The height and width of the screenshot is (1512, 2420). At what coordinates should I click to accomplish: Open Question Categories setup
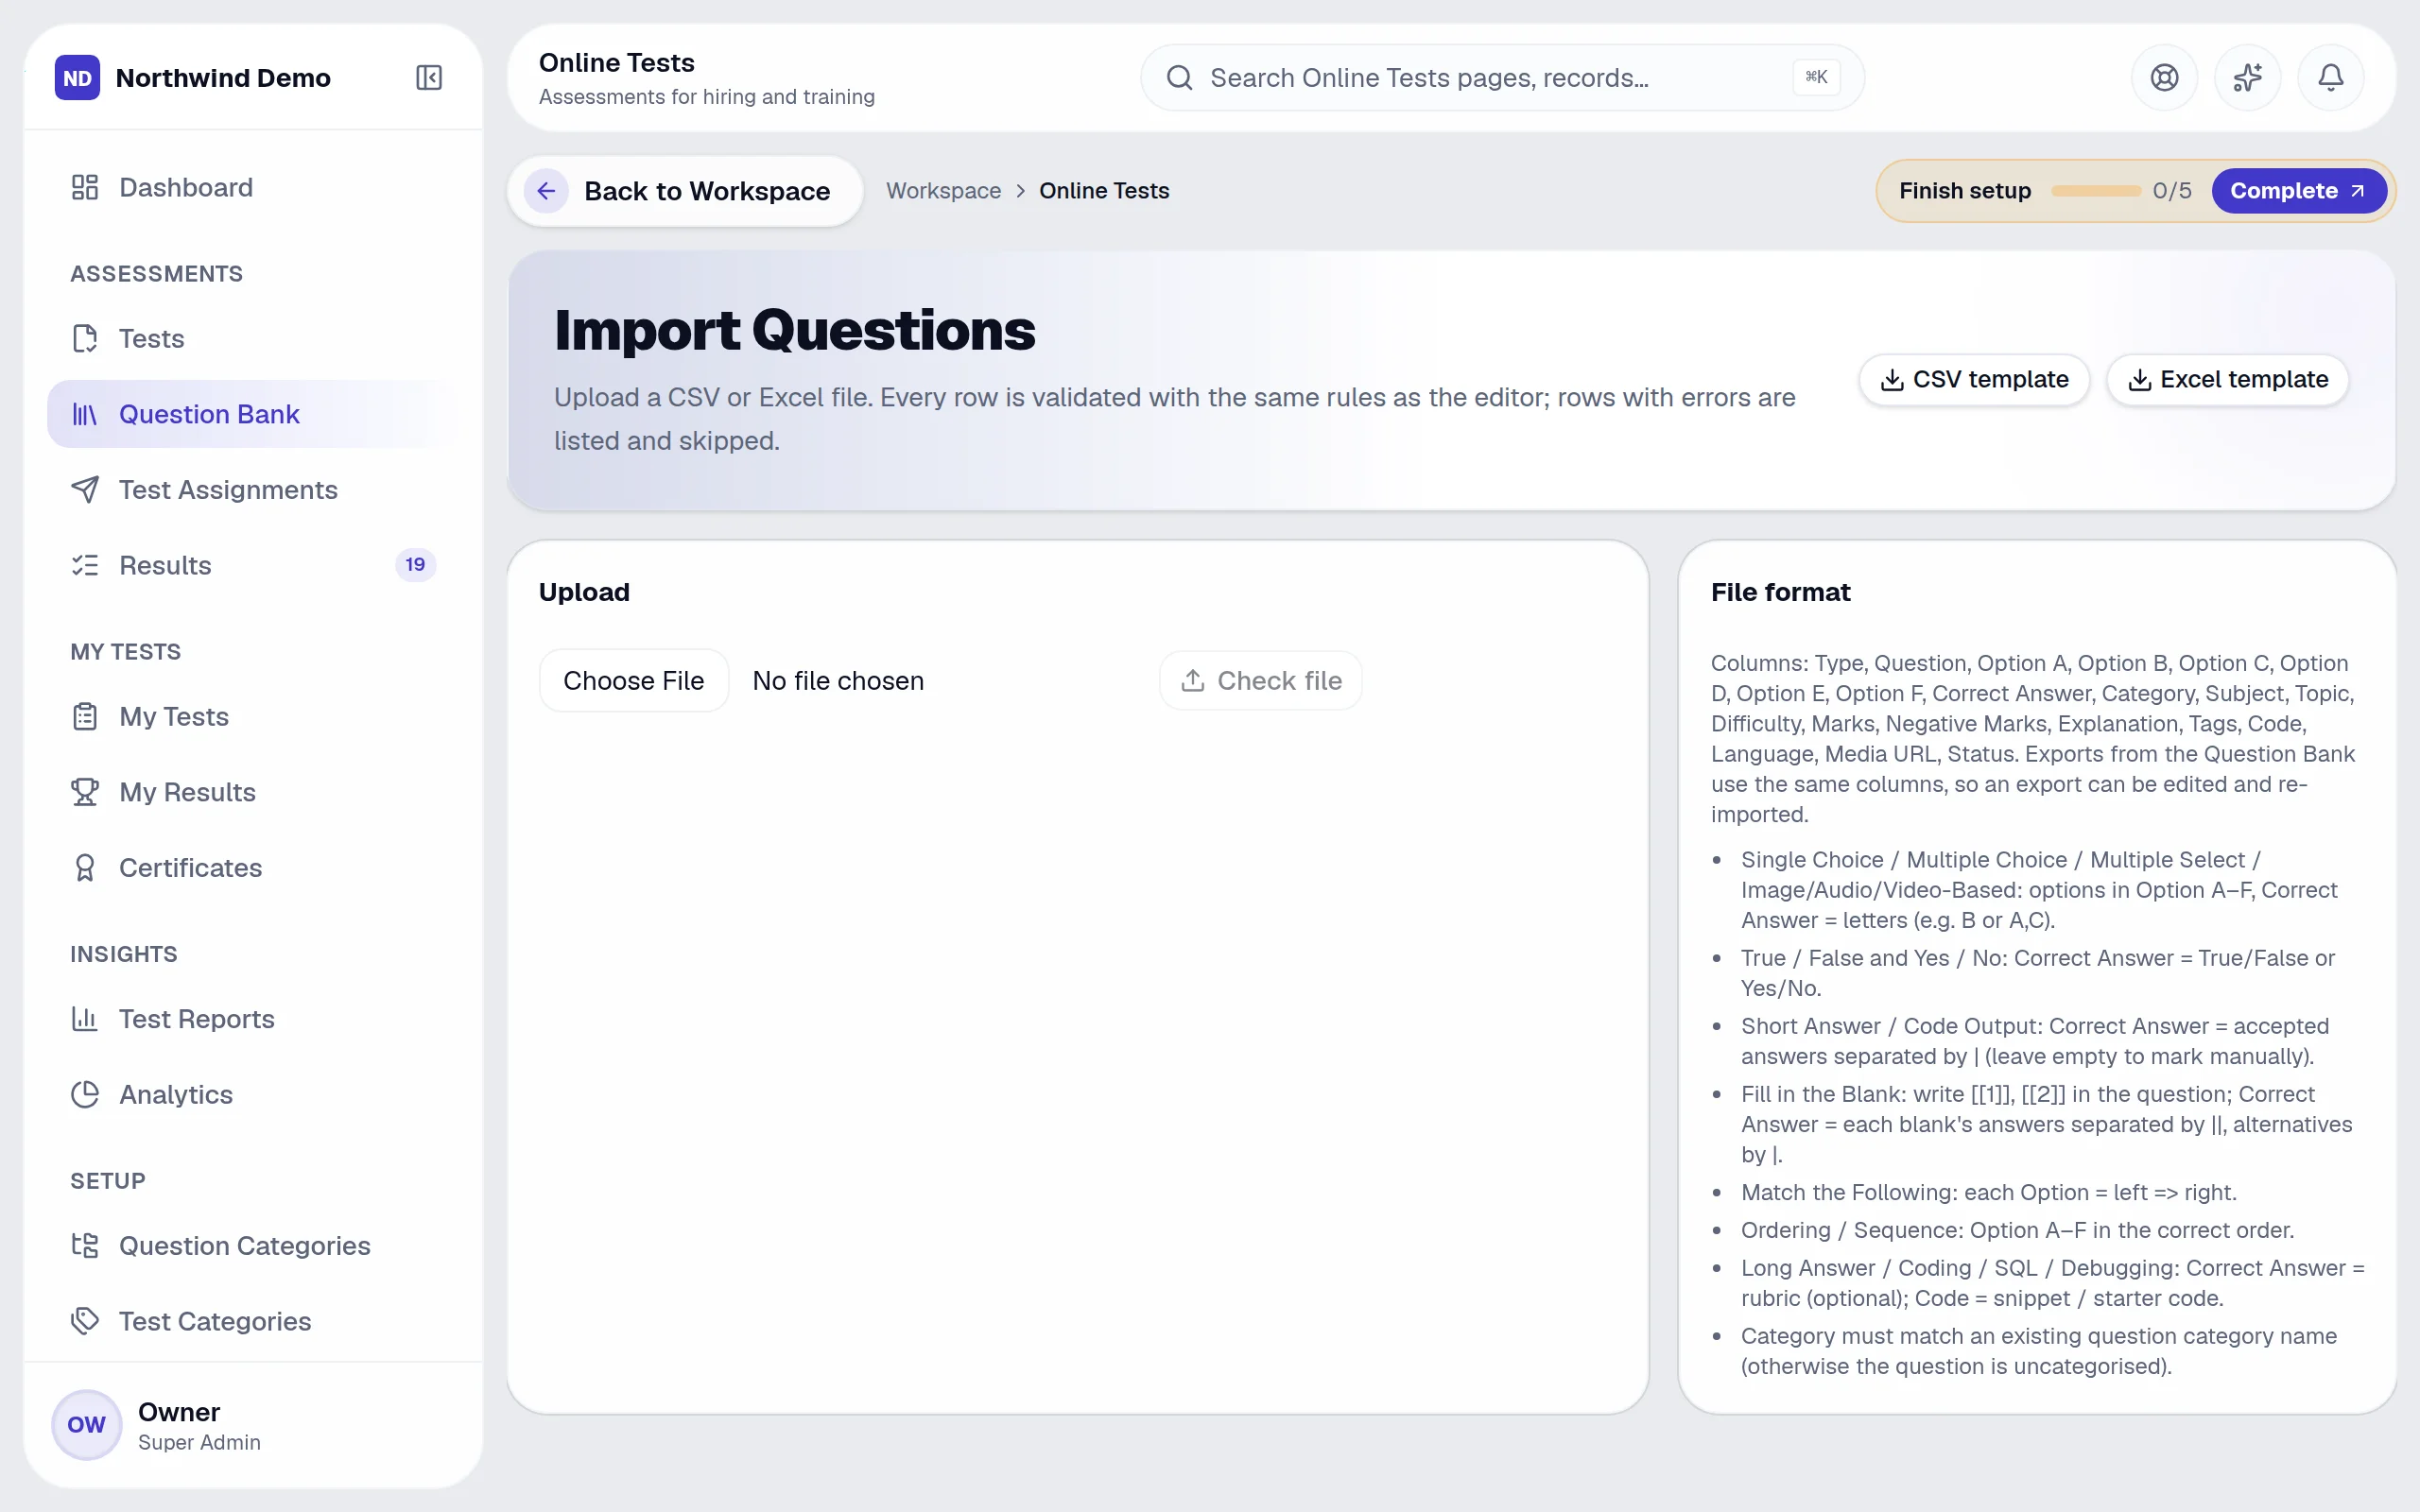point(254,1246)
